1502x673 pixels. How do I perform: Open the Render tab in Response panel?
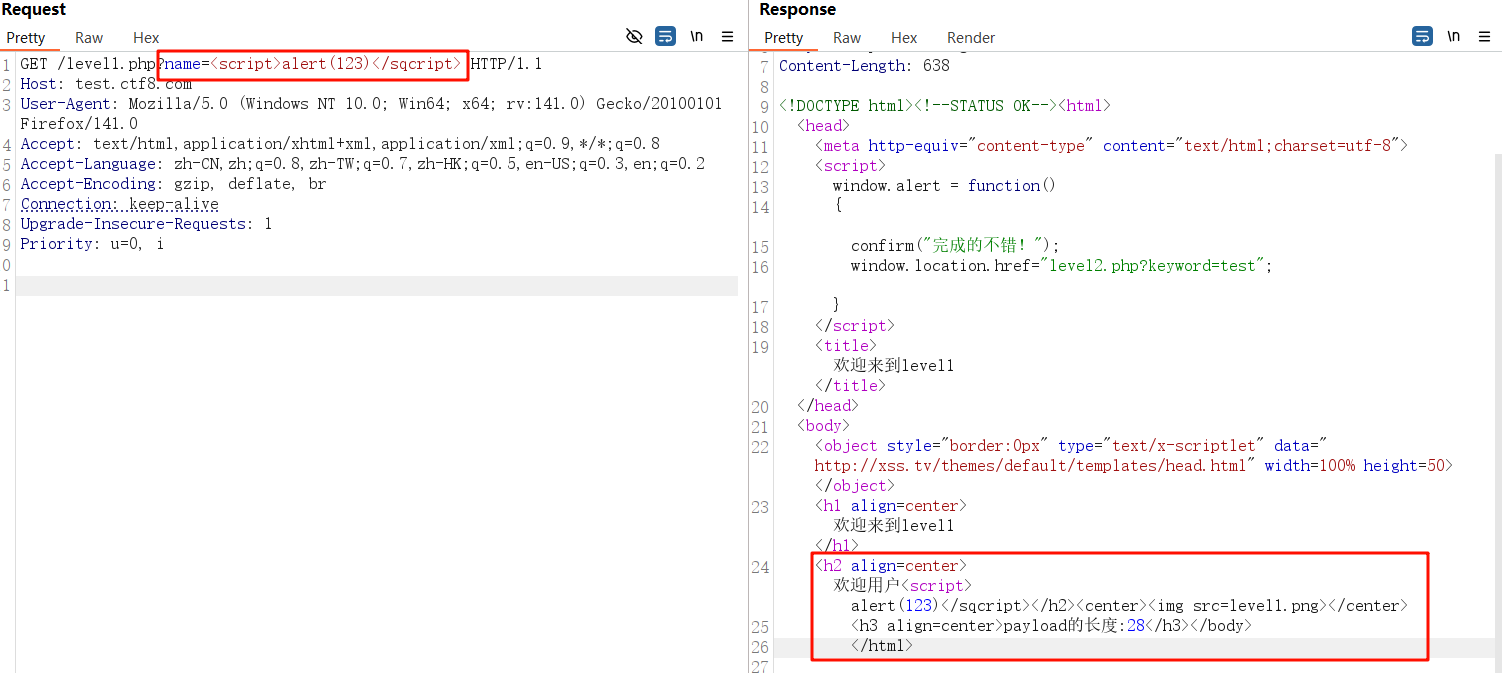(x=971, y=38)
